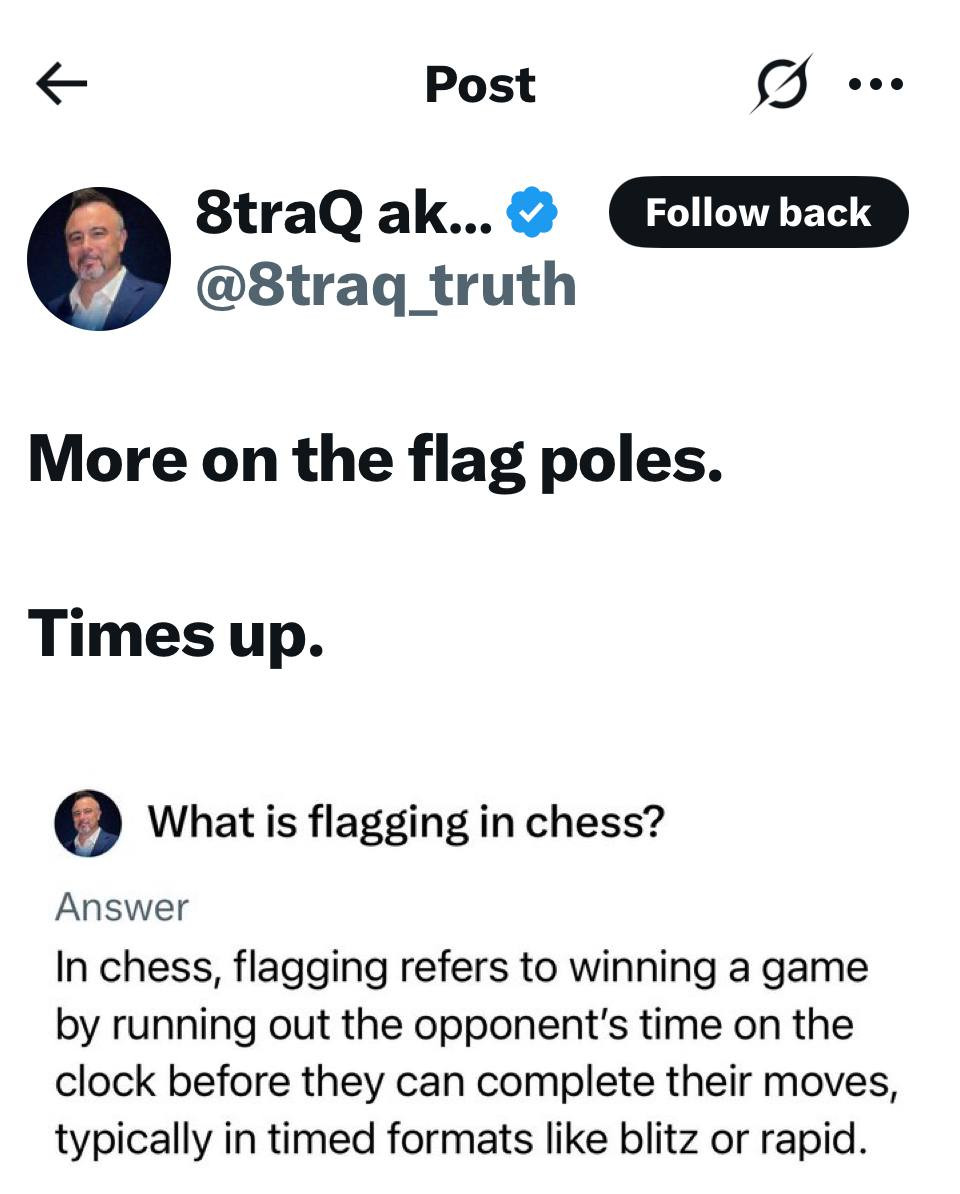Screen dimensions: 960x1194
Task: Tap the "Post" header title
Action: click(x=480, y=85)
